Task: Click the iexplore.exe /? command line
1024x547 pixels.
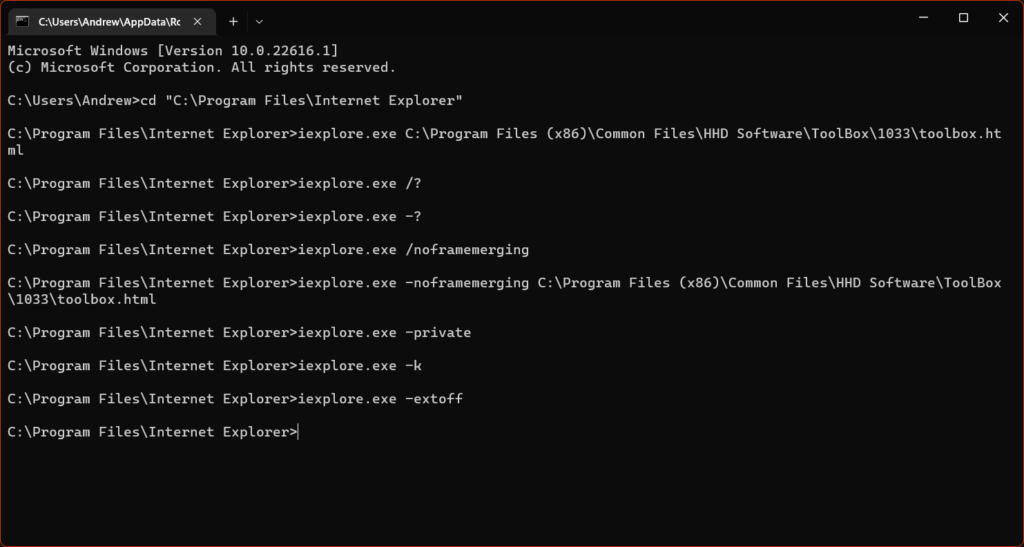Action: [214, 183]
